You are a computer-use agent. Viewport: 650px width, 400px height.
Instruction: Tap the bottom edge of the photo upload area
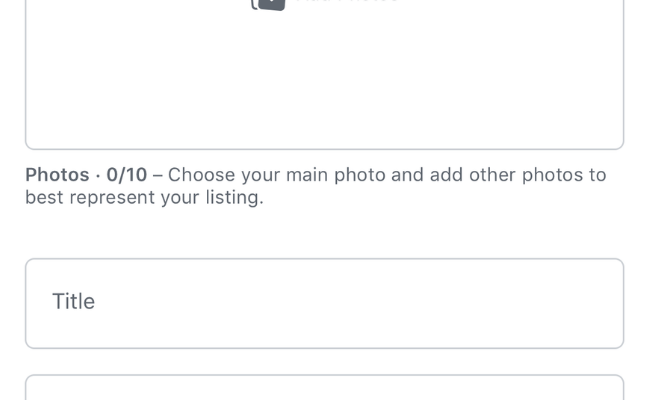(324, 147)
